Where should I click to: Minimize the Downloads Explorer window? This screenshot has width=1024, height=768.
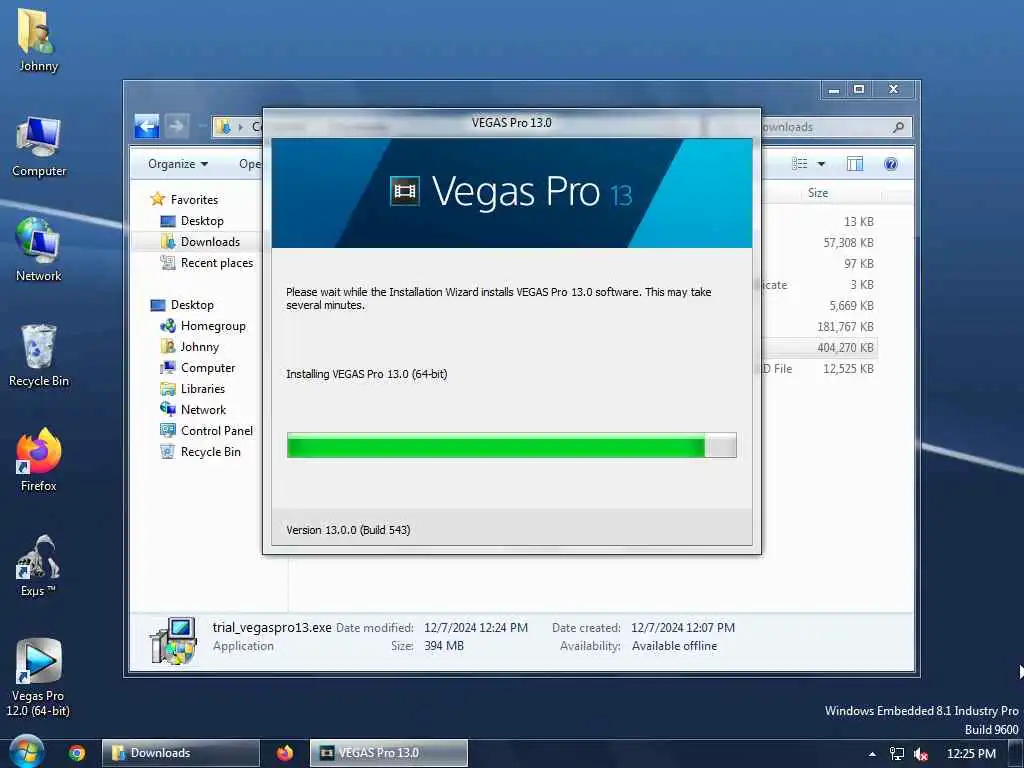click(x=834, y=89)
